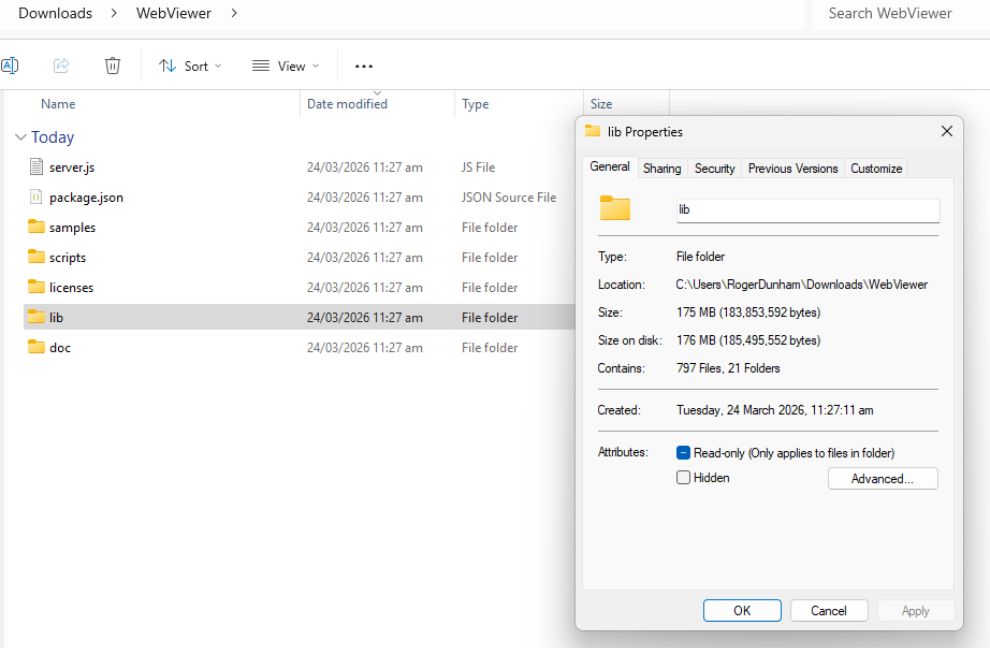This screenshot has height=648, width=990.
Task: Click WebViewer in the breadcrumb path
Action: click(174, 13)
